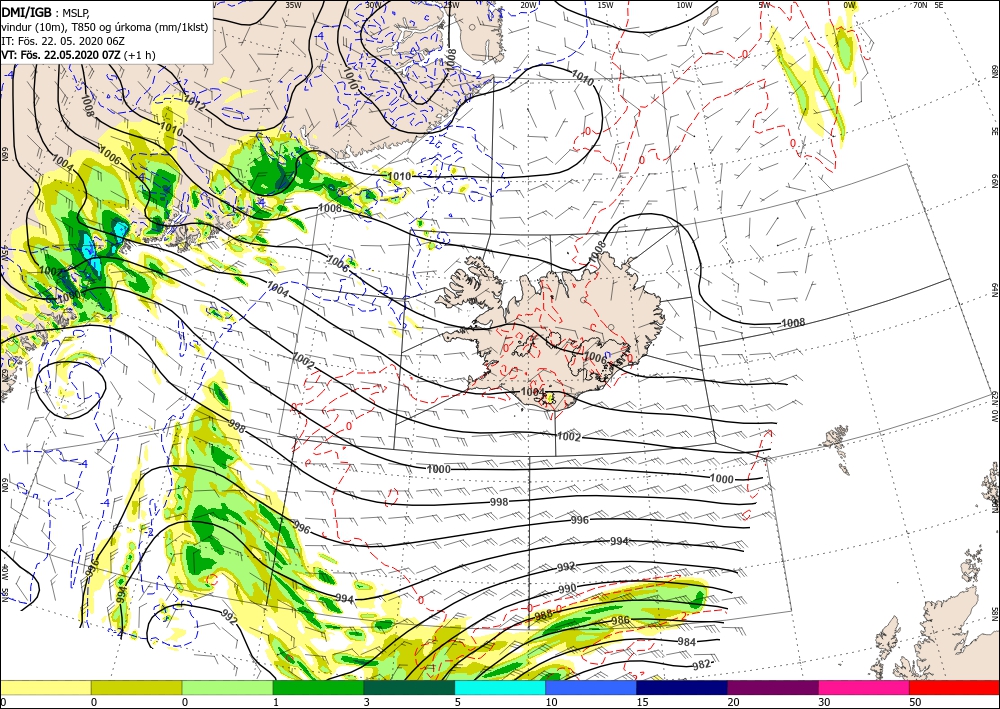The image size is (1000, 709).
Task: Click the legend value '50'
Action: [x=915, y=703]
